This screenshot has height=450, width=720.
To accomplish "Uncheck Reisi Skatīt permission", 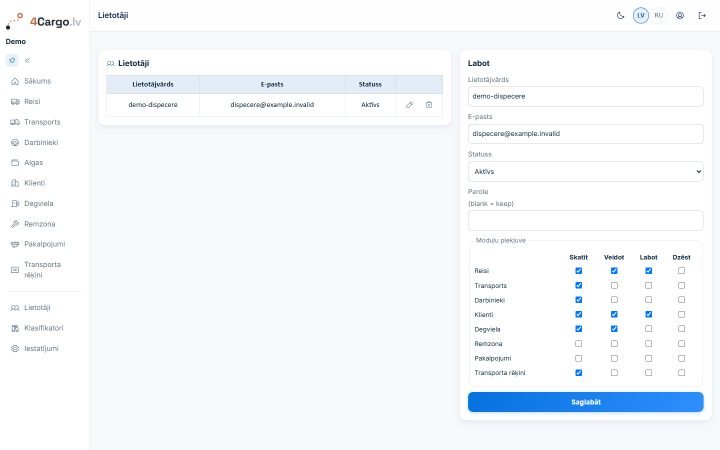I will 579,271.
